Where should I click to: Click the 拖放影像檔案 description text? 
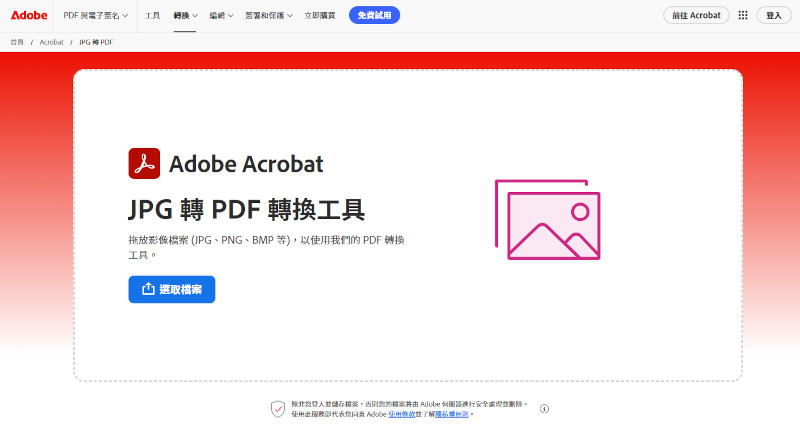(x=266, y=247)
